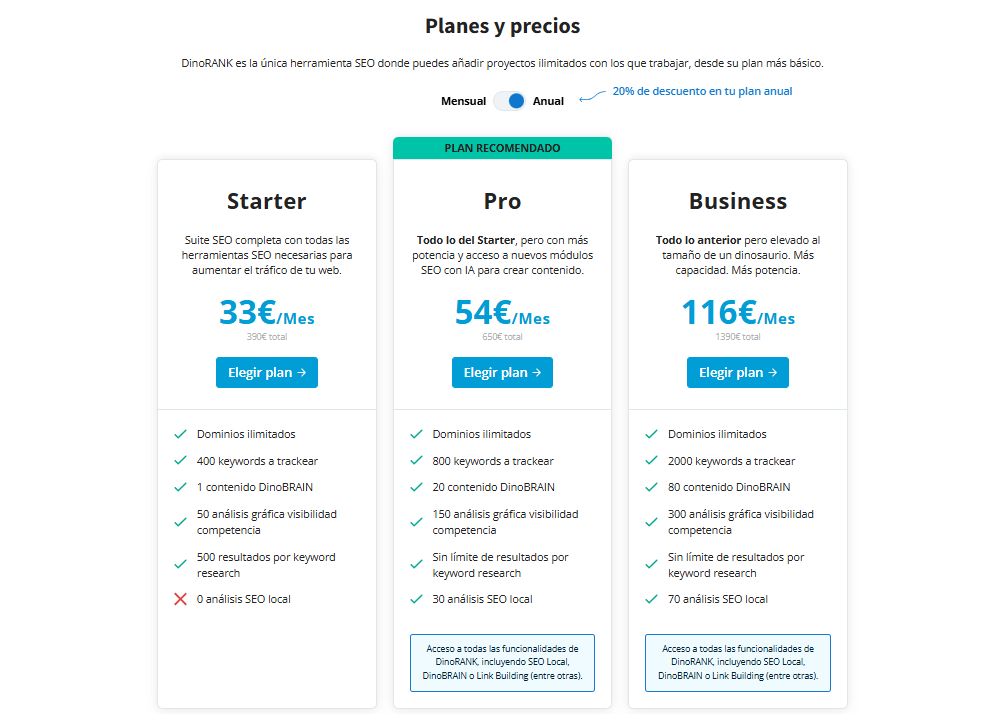Click the red X beside 0 análisis SEO local
Screen dimensions: 983x714
[180, 599]
